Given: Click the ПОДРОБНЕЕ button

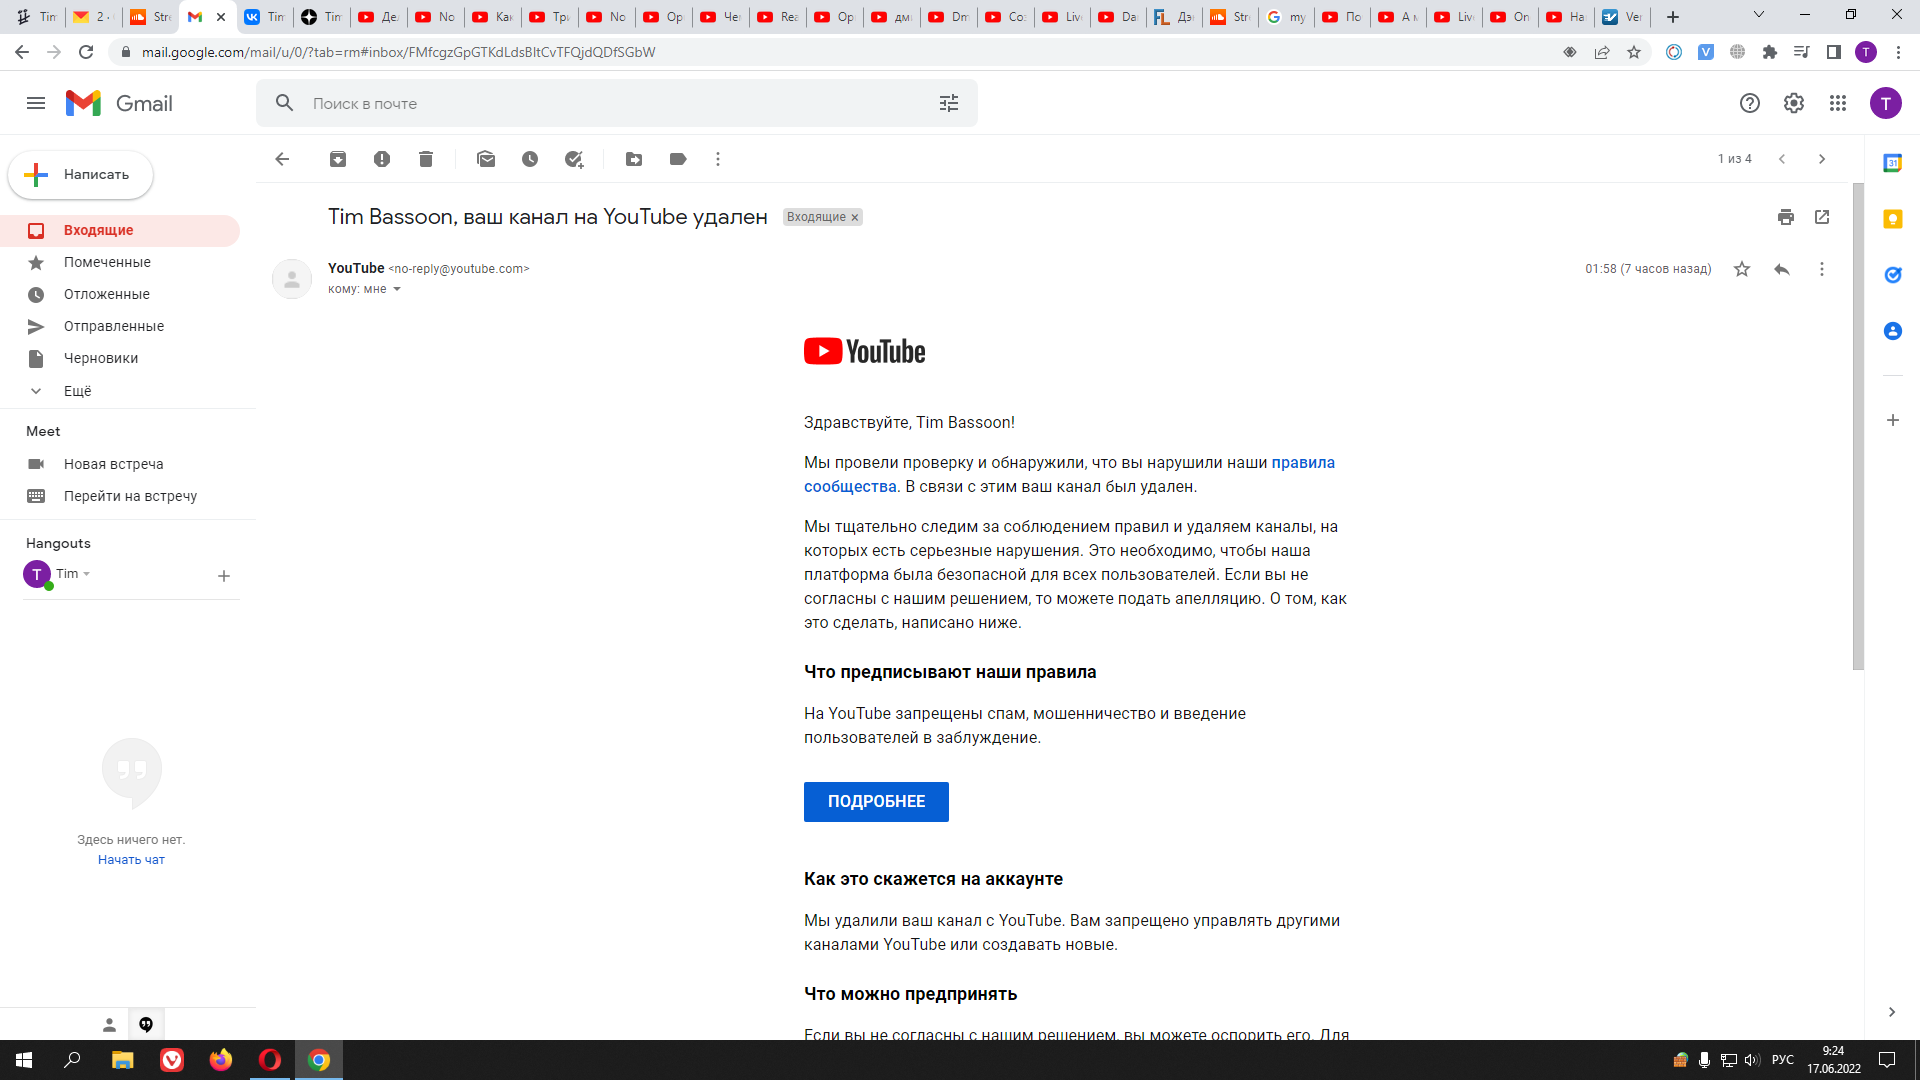Looking at the screenshot, I should tap(876, 802).
